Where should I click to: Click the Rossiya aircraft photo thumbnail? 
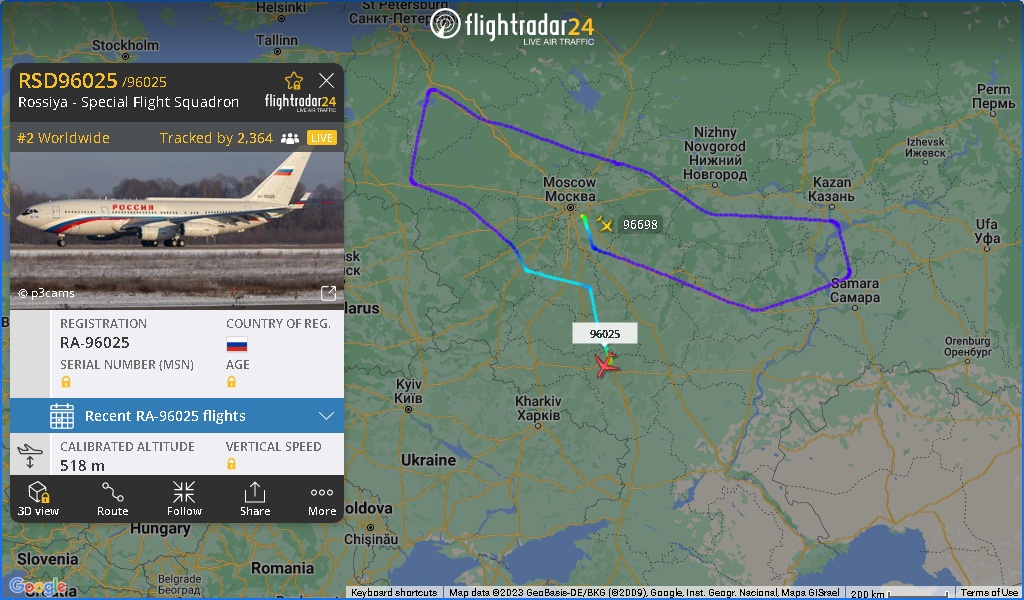177,230
